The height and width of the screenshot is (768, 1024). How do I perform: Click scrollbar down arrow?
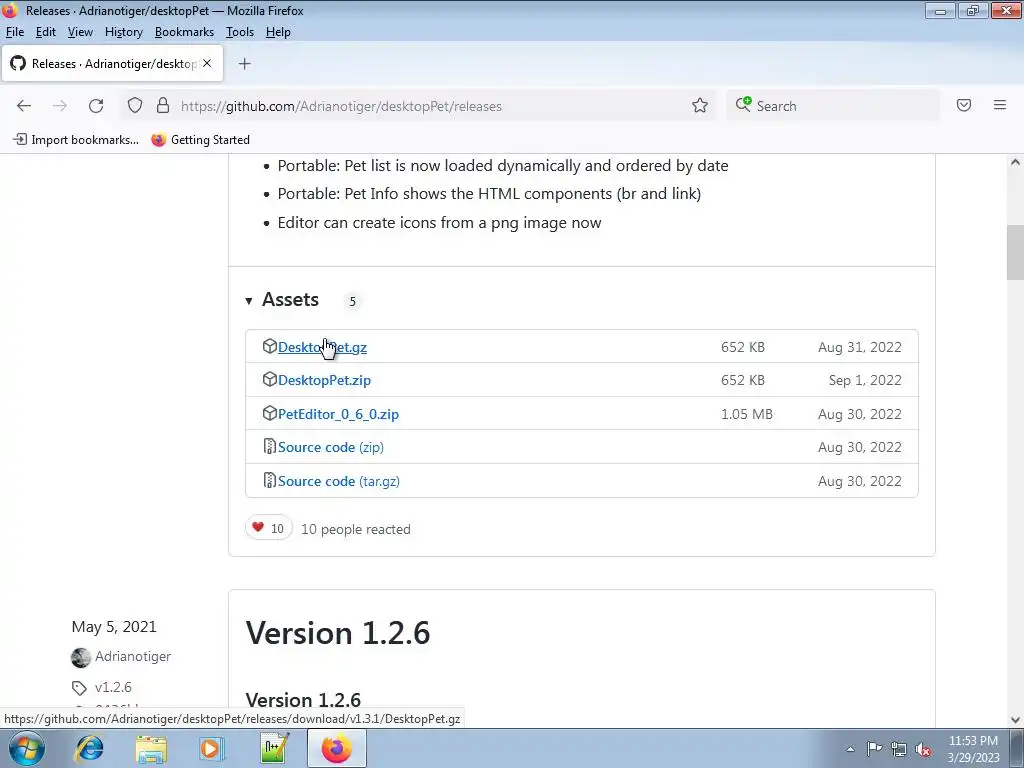pos(1015,720)
